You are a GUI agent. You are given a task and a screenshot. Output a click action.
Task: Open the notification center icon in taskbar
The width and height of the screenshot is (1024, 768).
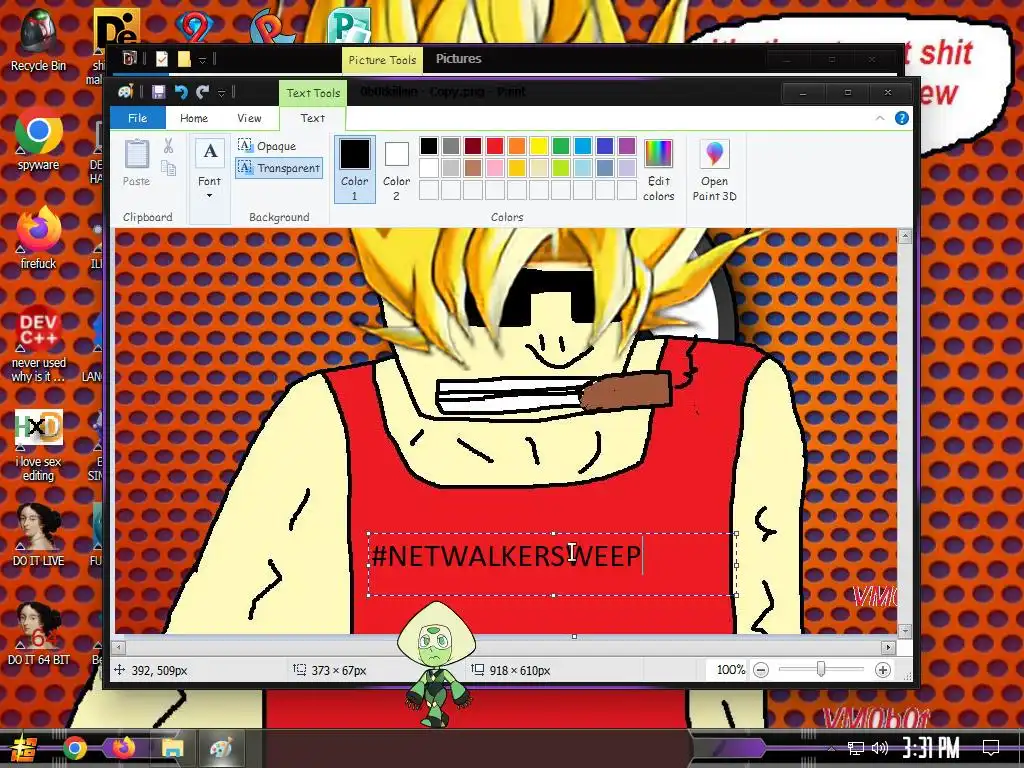991,747
